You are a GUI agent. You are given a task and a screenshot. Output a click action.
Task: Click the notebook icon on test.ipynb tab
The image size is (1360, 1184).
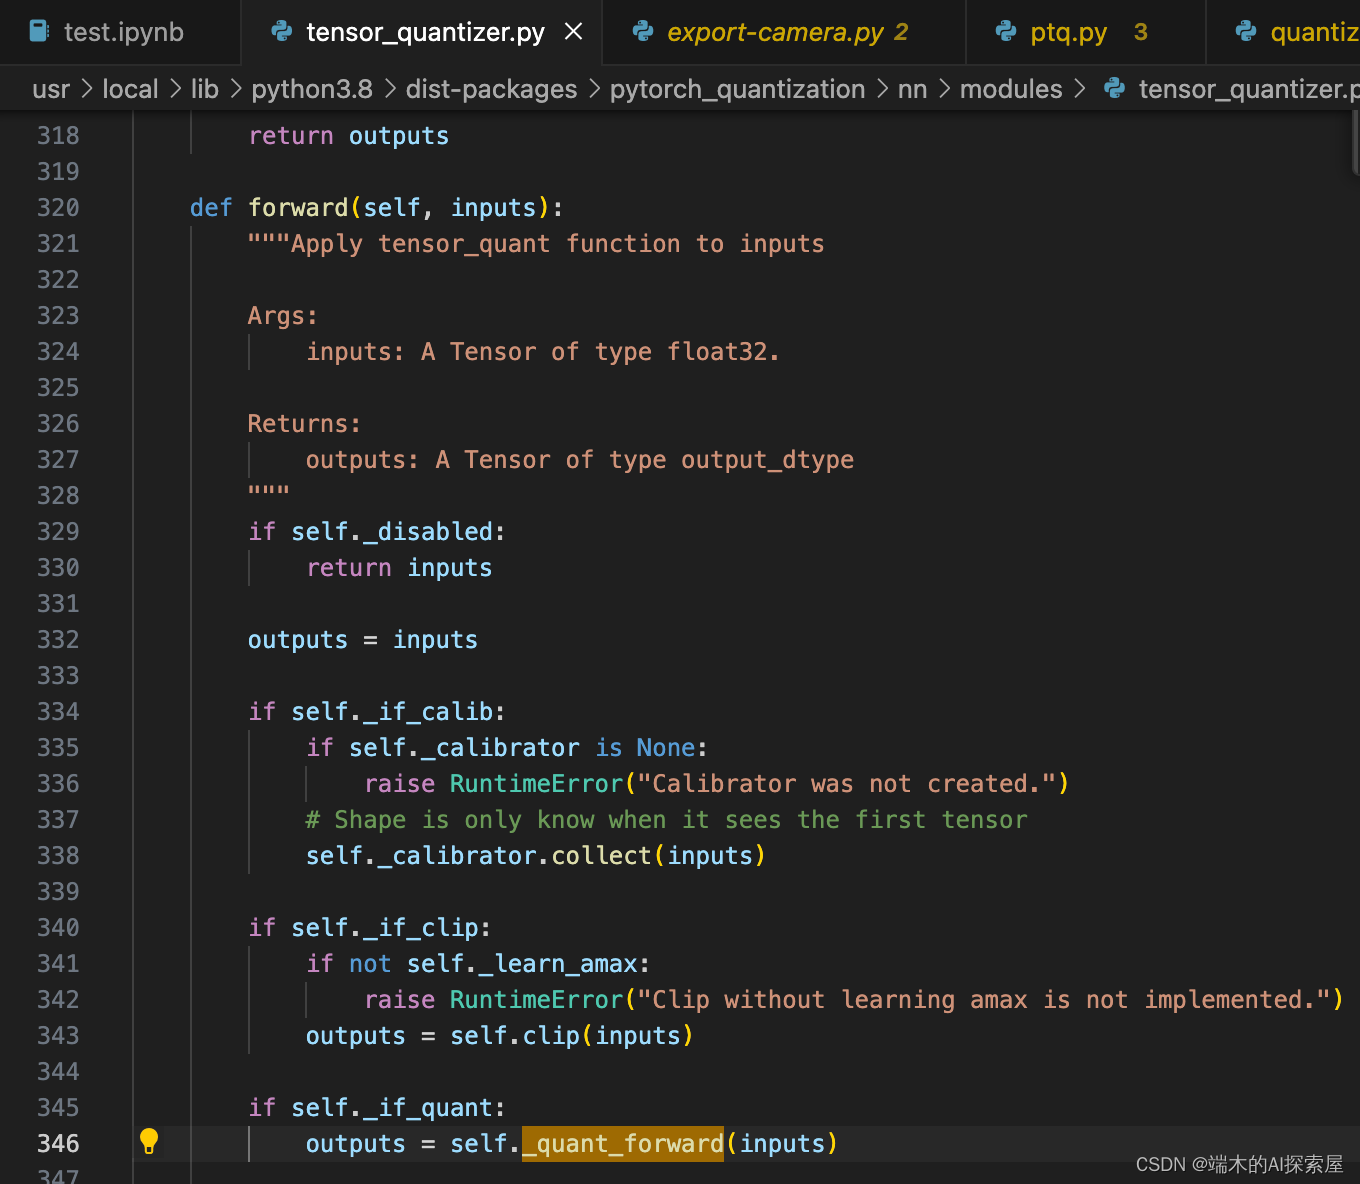[40, 31]
